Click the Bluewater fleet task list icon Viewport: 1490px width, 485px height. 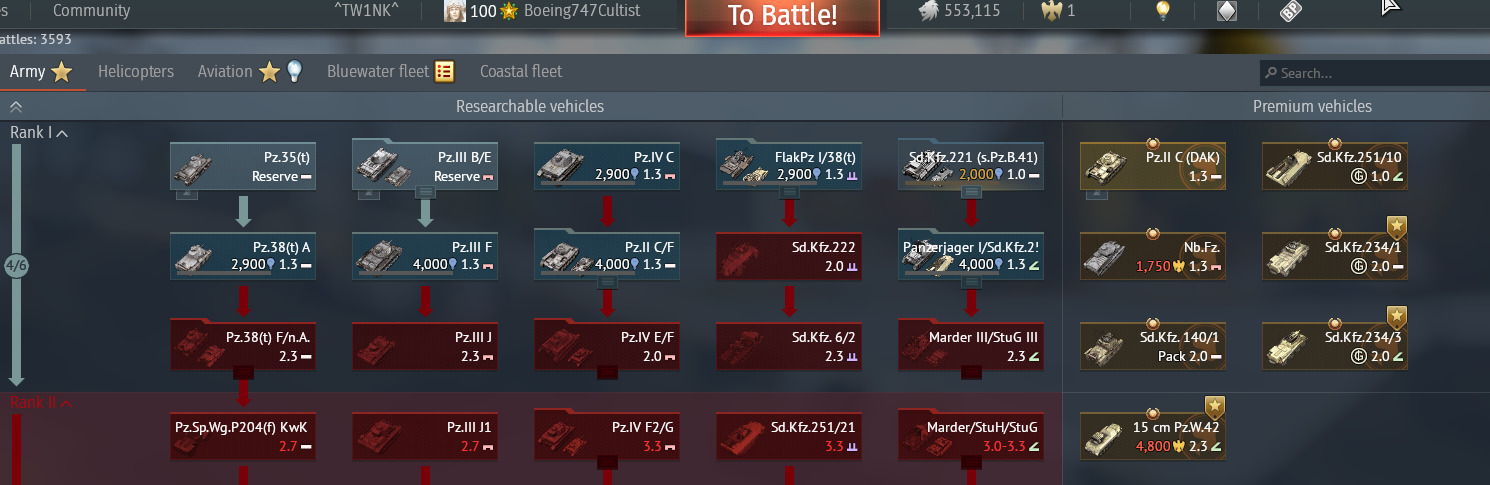pyautogui.click(x=445, y=71)
